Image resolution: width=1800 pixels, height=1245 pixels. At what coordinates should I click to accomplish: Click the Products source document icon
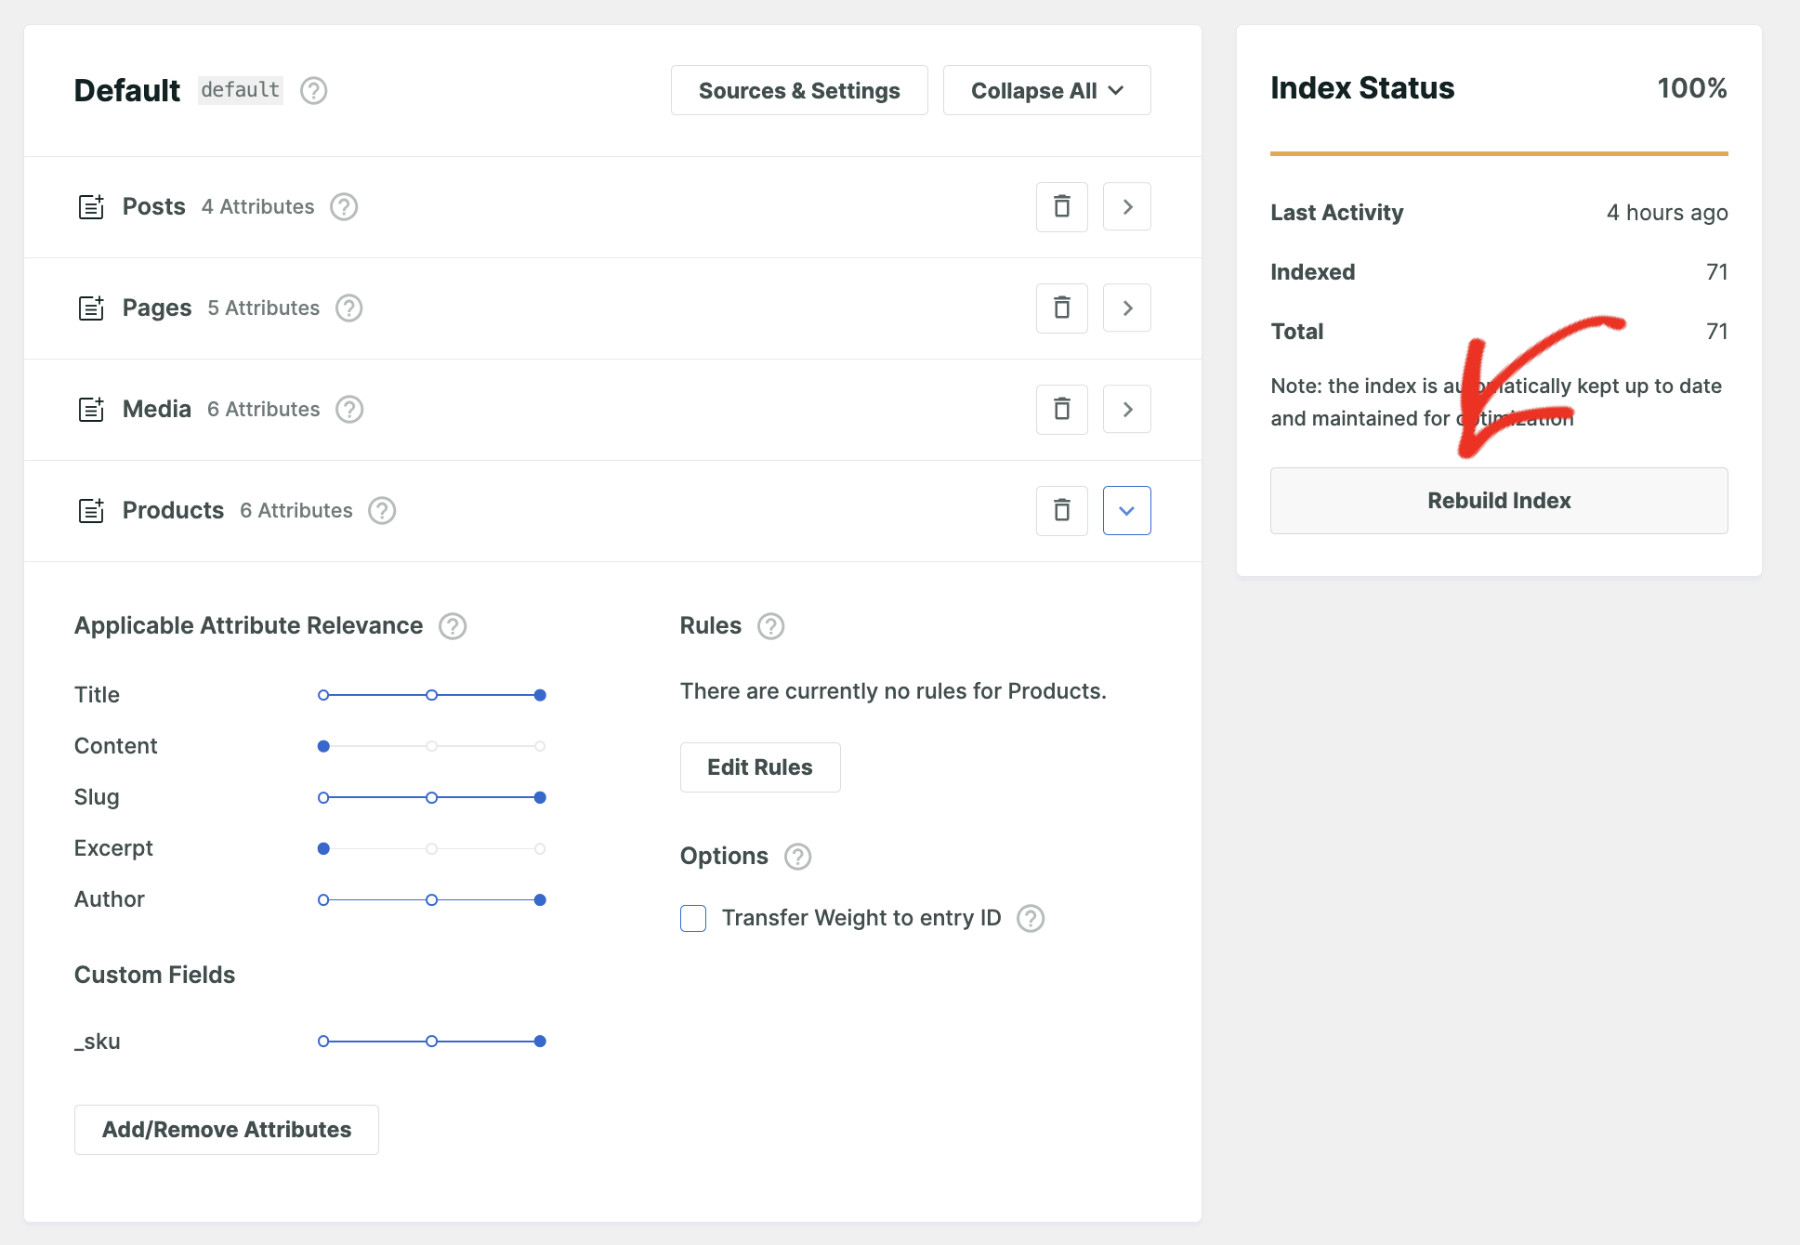tap(91, 511)
